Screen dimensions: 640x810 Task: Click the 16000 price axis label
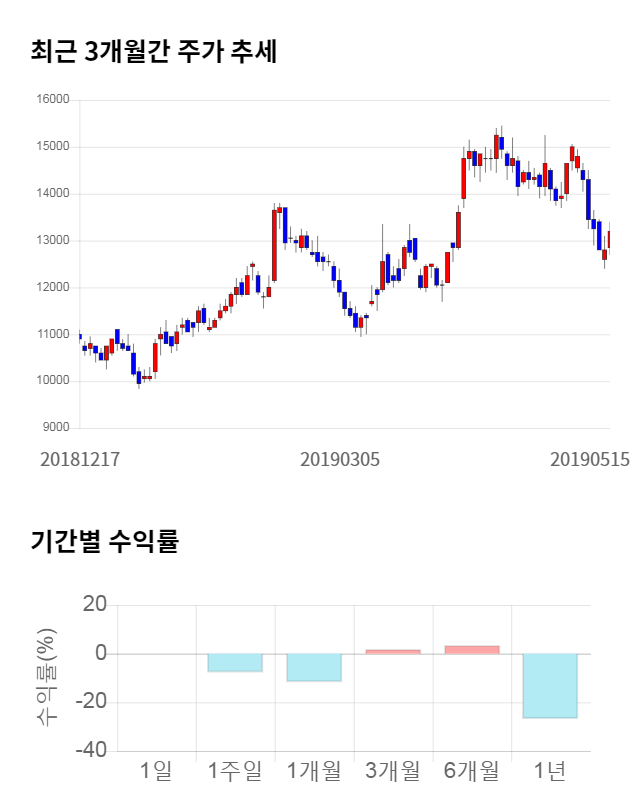click(55, 100)
